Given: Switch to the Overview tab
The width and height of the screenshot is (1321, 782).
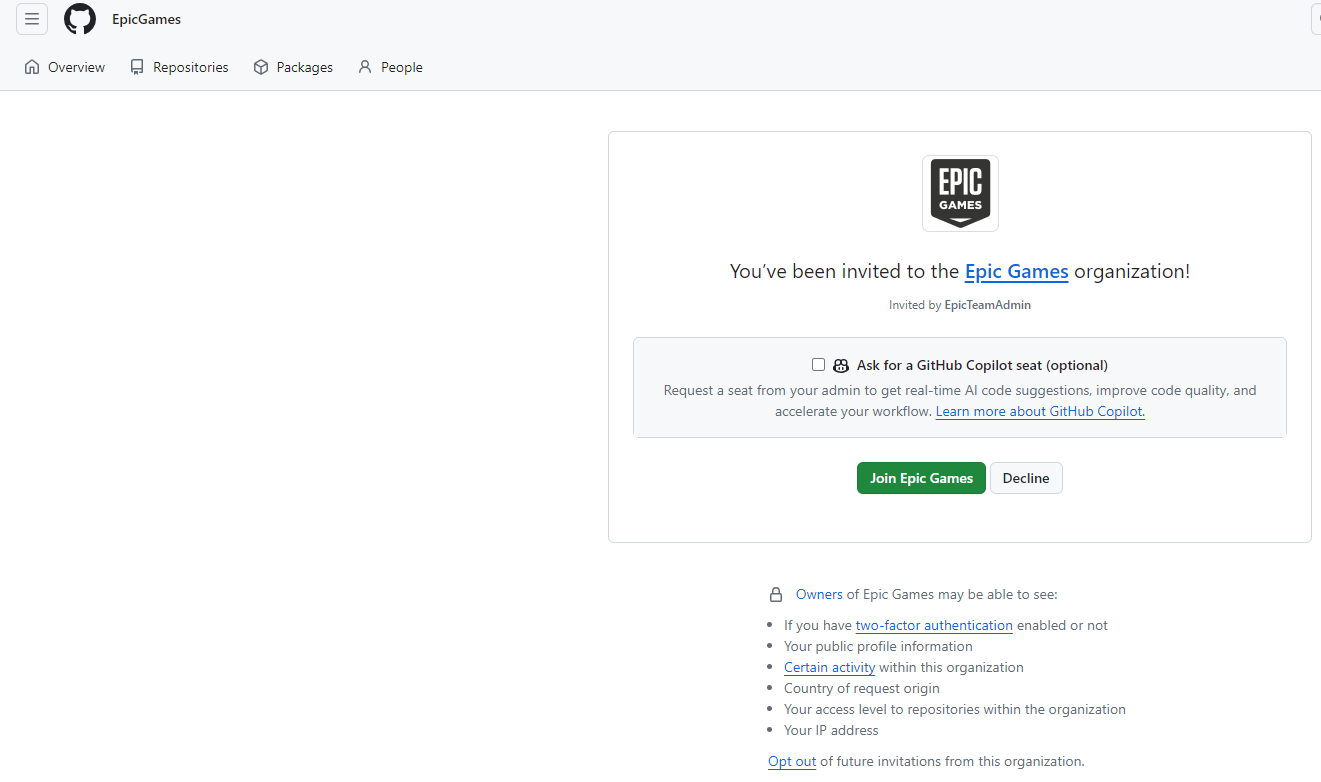Looking at the screenshot, I should click(64, 67).
